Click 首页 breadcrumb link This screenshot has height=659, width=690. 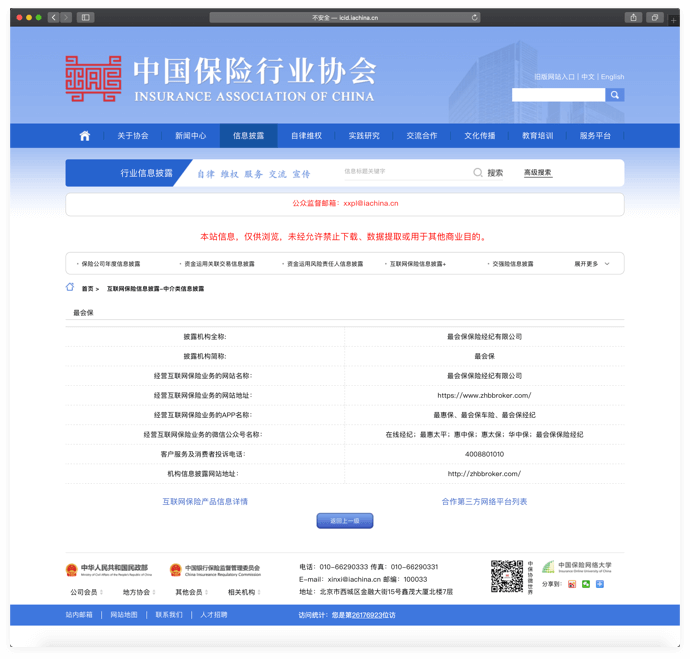(x=88, y=289)
